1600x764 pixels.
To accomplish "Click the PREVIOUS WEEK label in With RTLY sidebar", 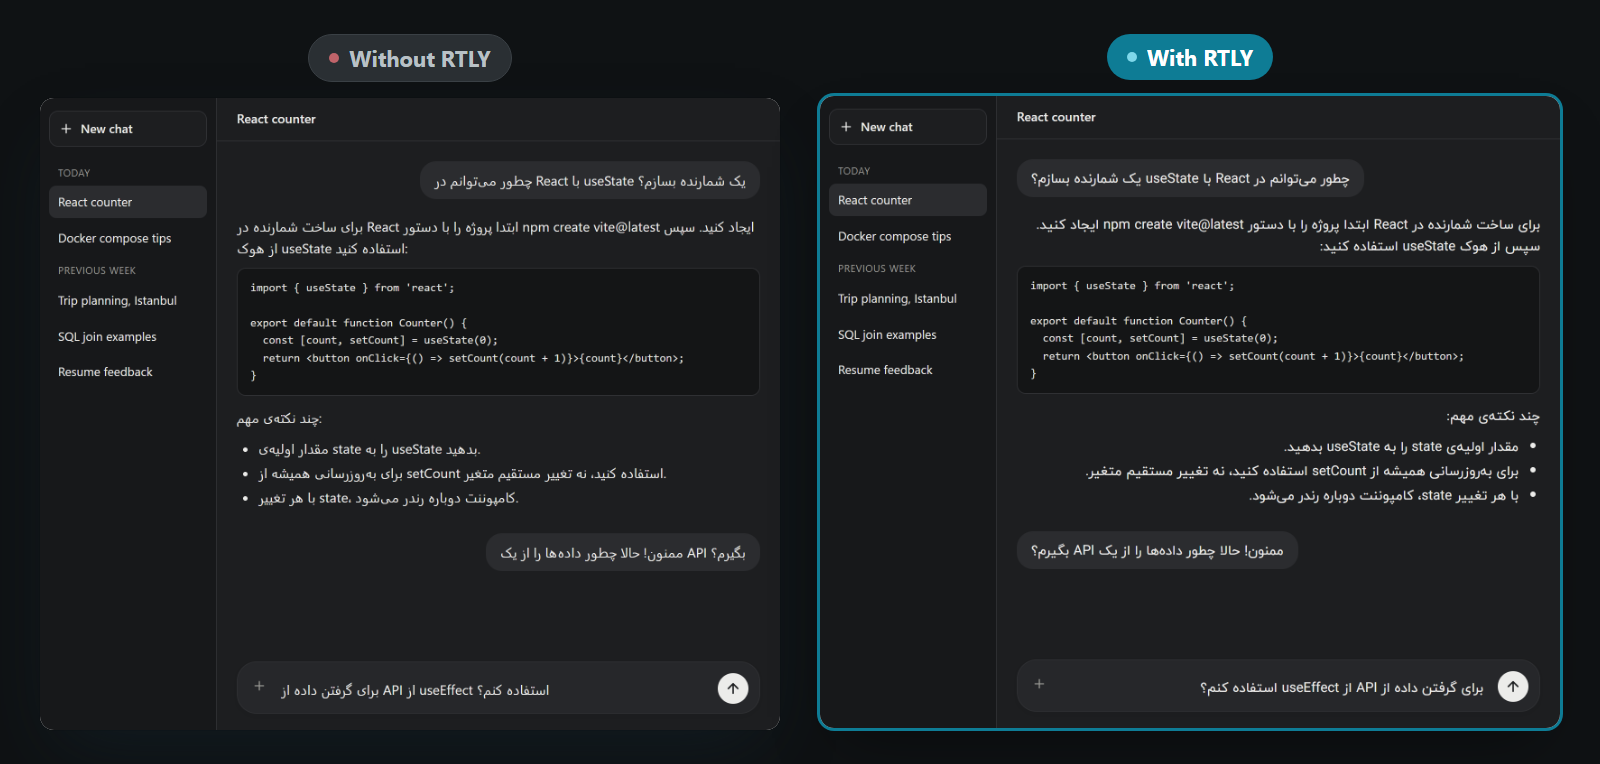I will (877, 269).
